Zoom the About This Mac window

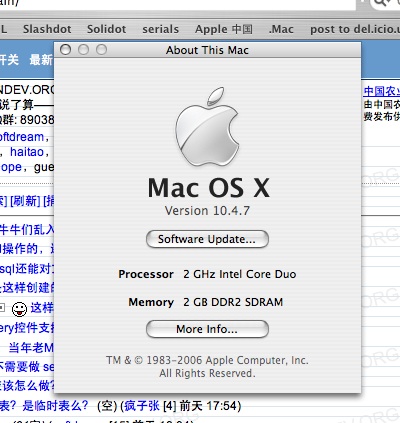tap(101, 50)
